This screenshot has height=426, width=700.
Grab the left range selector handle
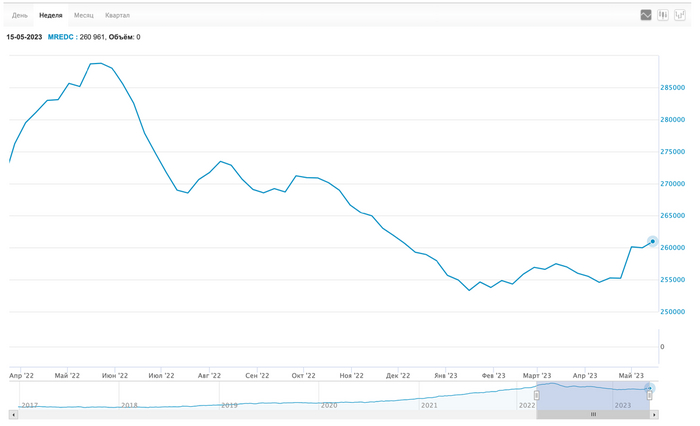point(537,395)
